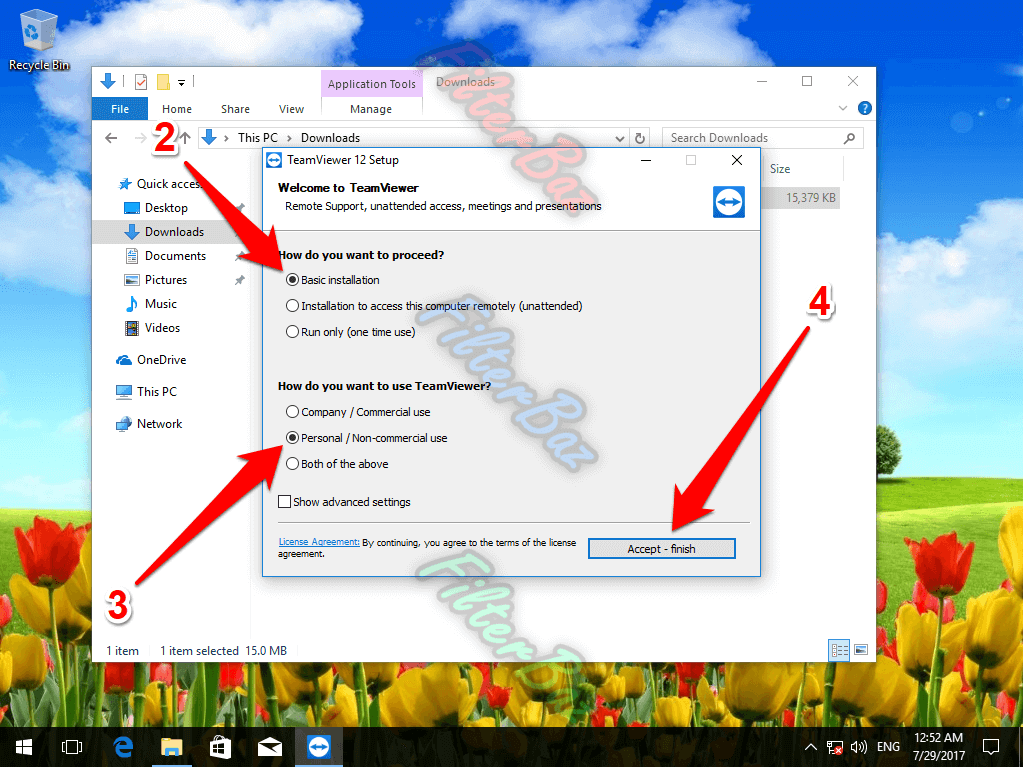Choose Company / Commercial use option

292,412
